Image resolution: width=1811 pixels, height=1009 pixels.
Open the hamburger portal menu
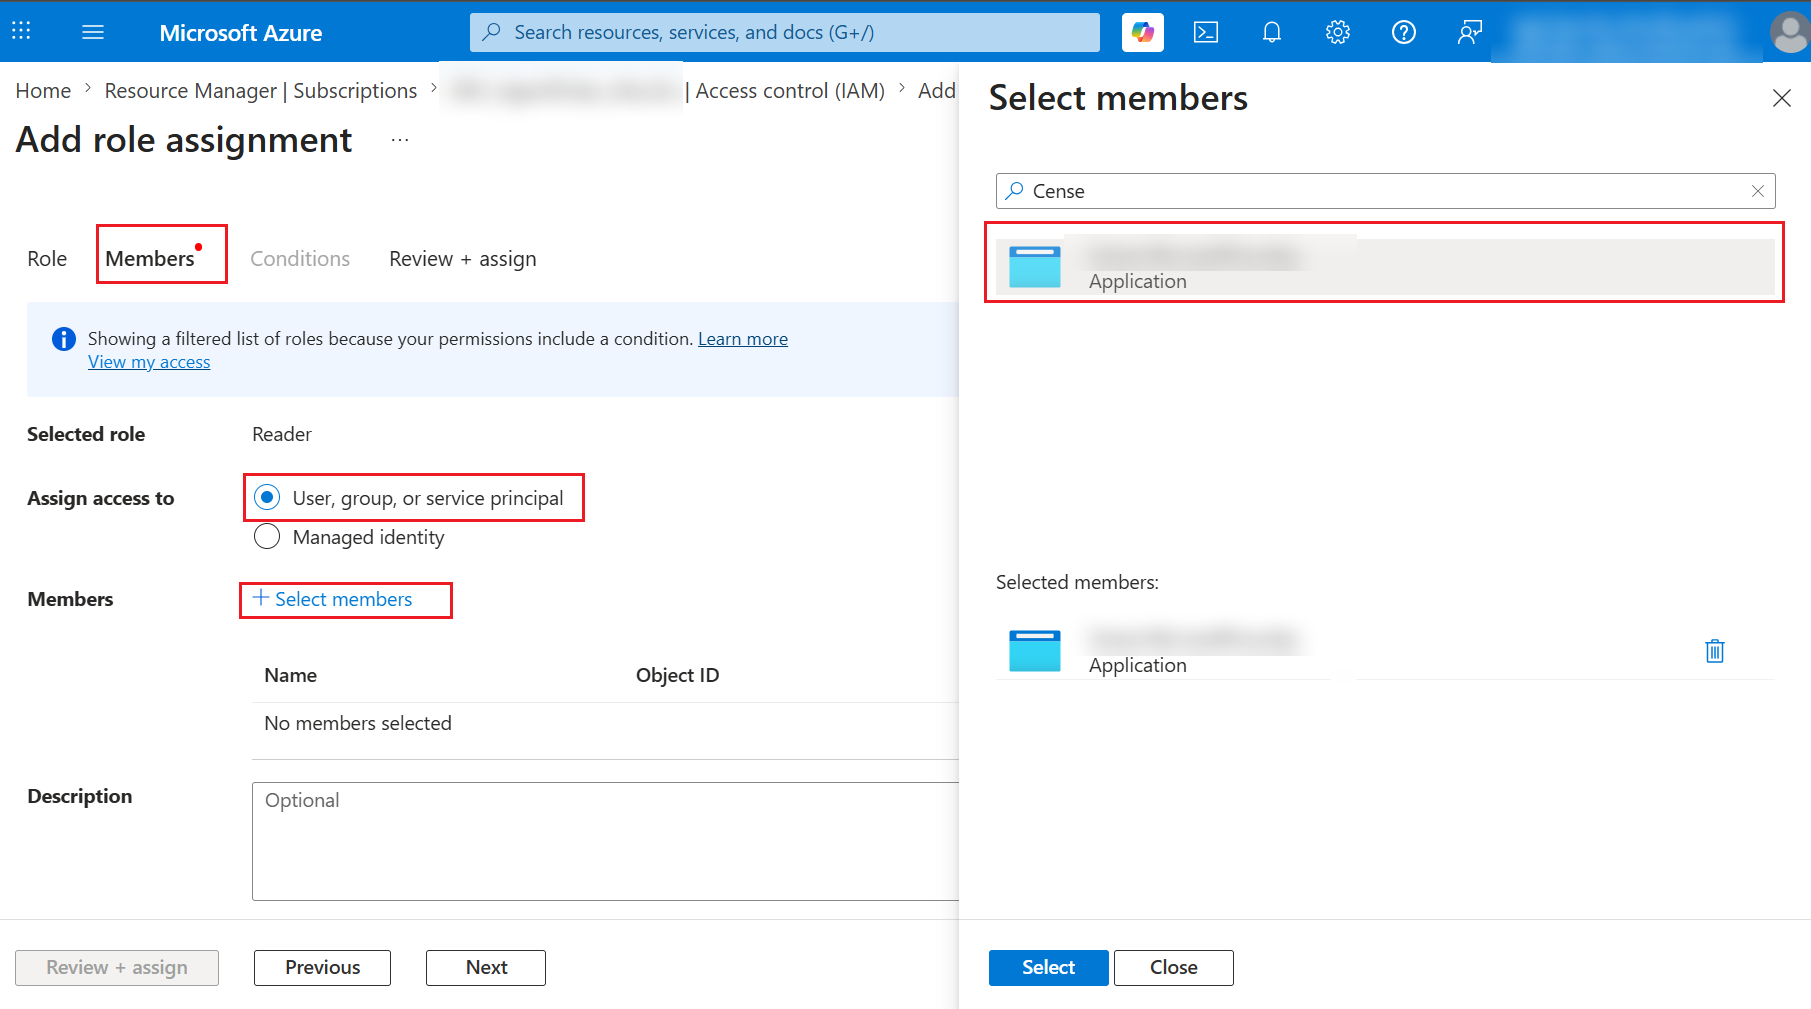93,32
